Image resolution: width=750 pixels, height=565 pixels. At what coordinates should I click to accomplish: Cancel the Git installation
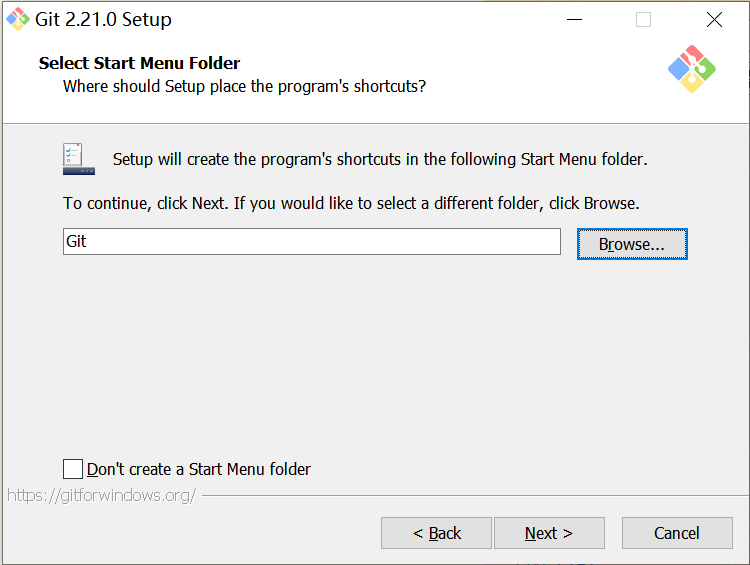[677, 533]
